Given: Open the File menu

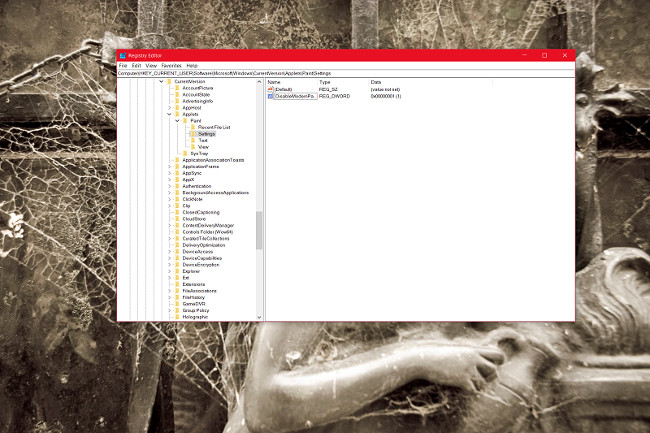Looking at the screenshot, I should coord(123,65).
